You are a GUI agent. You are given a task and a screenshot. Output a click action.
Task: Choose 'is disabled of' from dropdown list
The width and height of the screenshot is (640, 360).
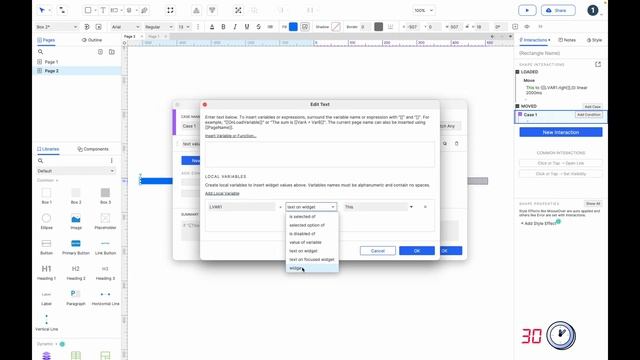point(312,233)
